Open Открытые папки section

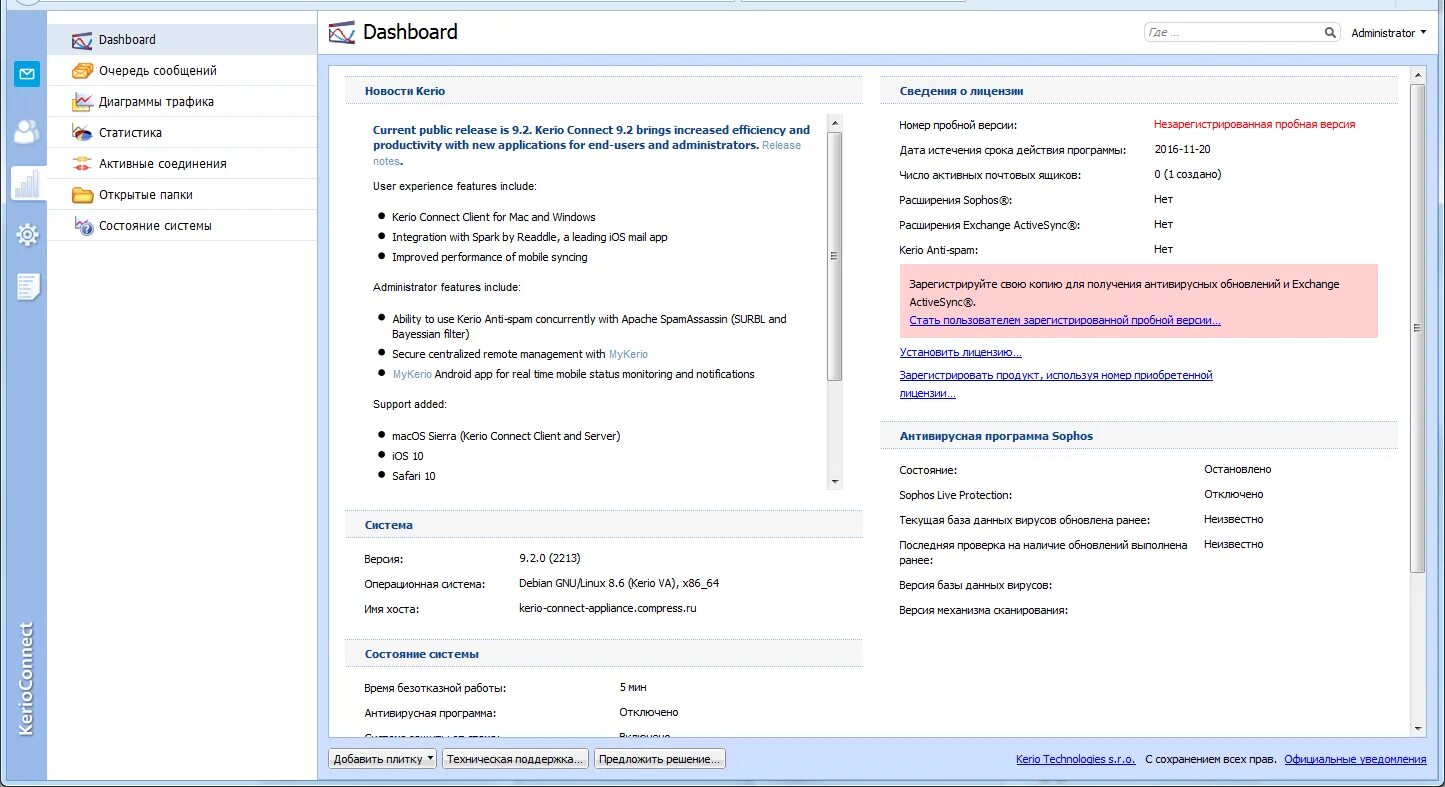pyautogui.click(x=182, y=195)
